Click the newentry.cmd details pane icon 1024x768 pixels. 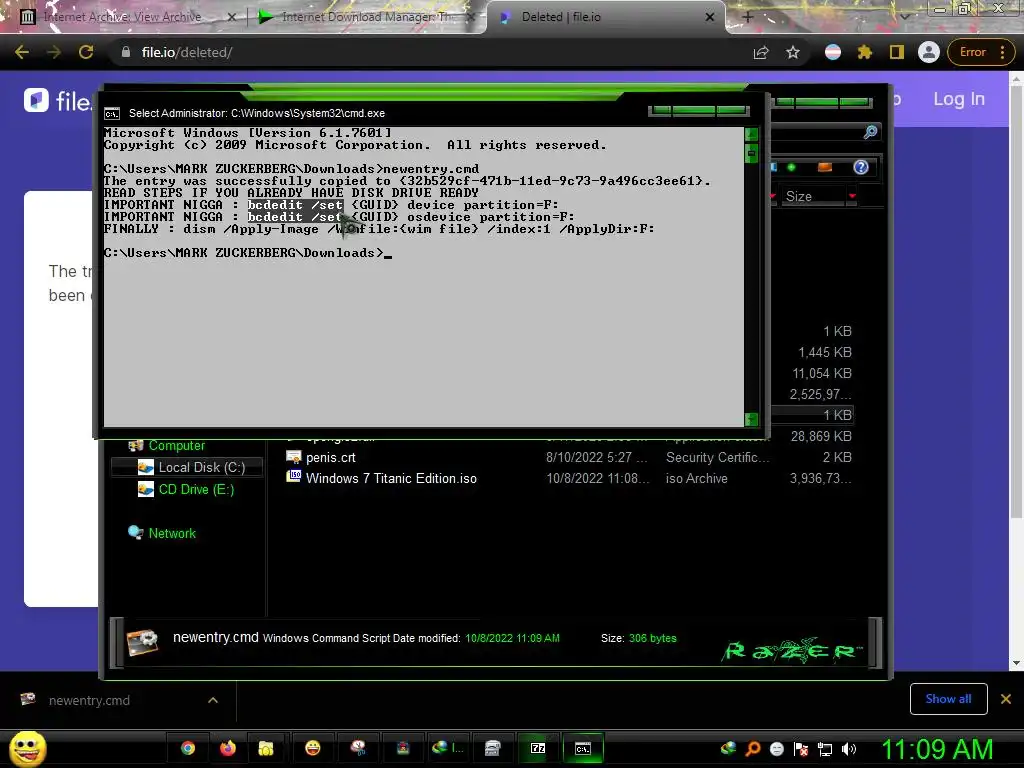click(142, 642)
